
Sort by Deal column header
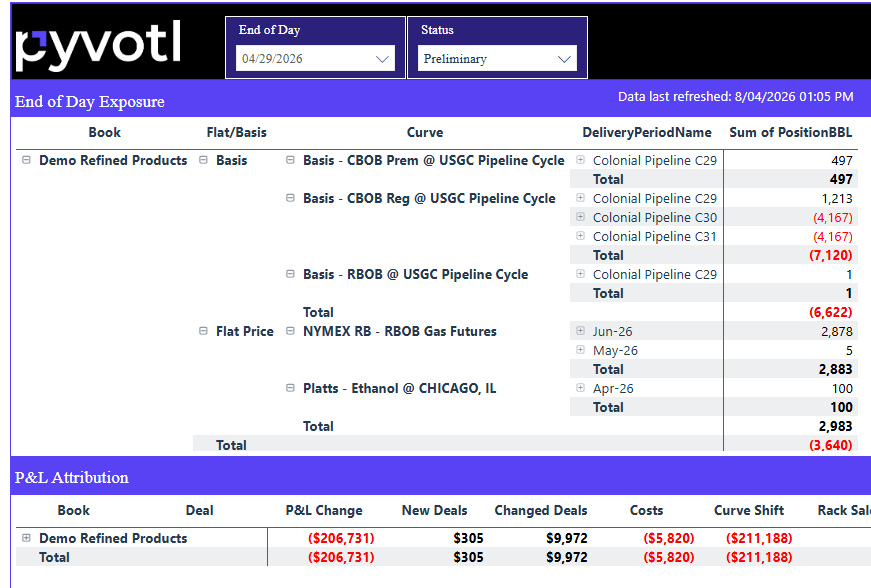pos(199,510)
